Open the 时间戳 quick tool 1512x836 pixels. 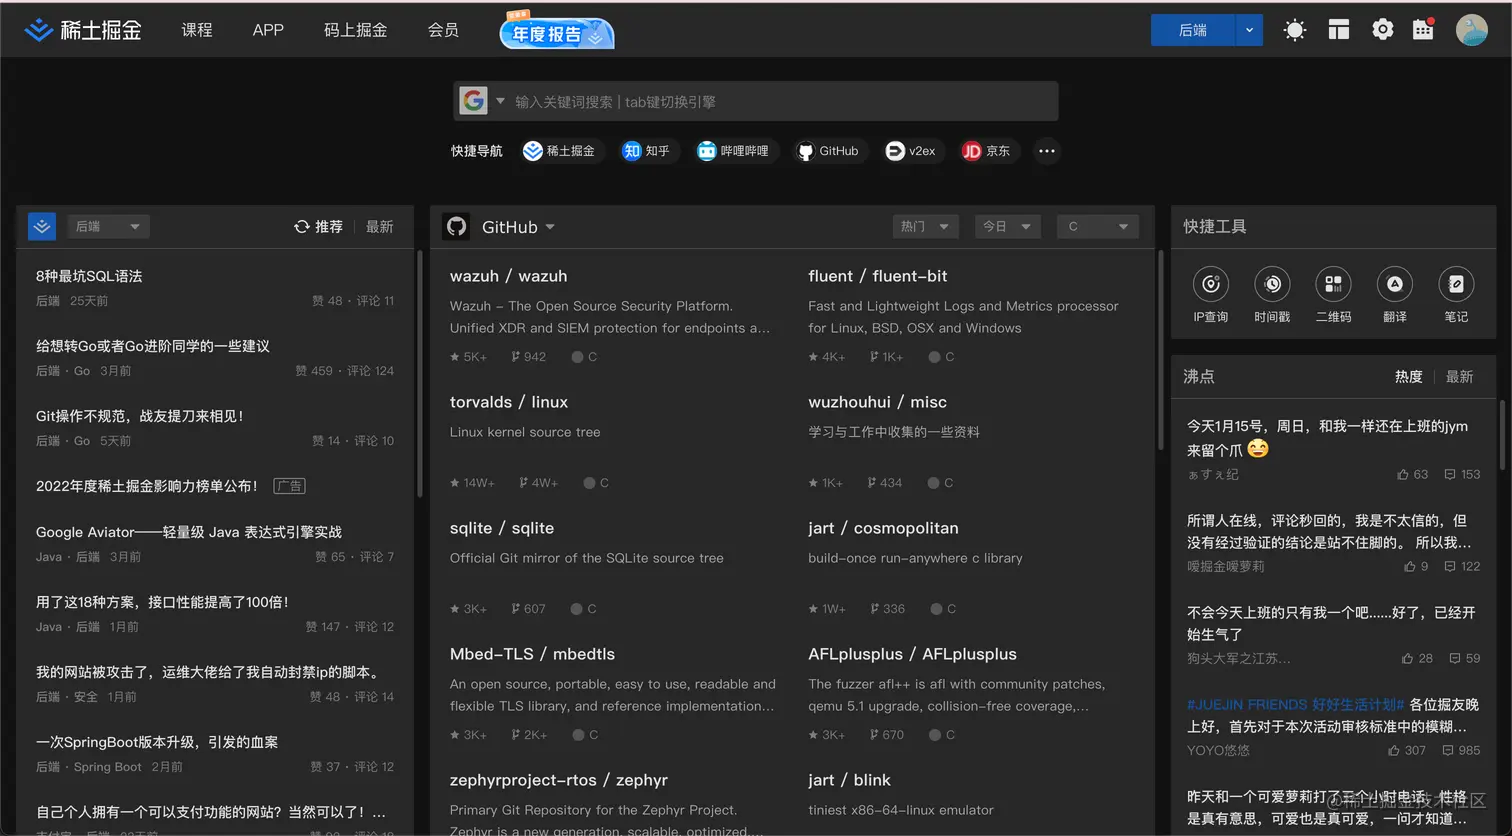click(x=1272, y=295)
